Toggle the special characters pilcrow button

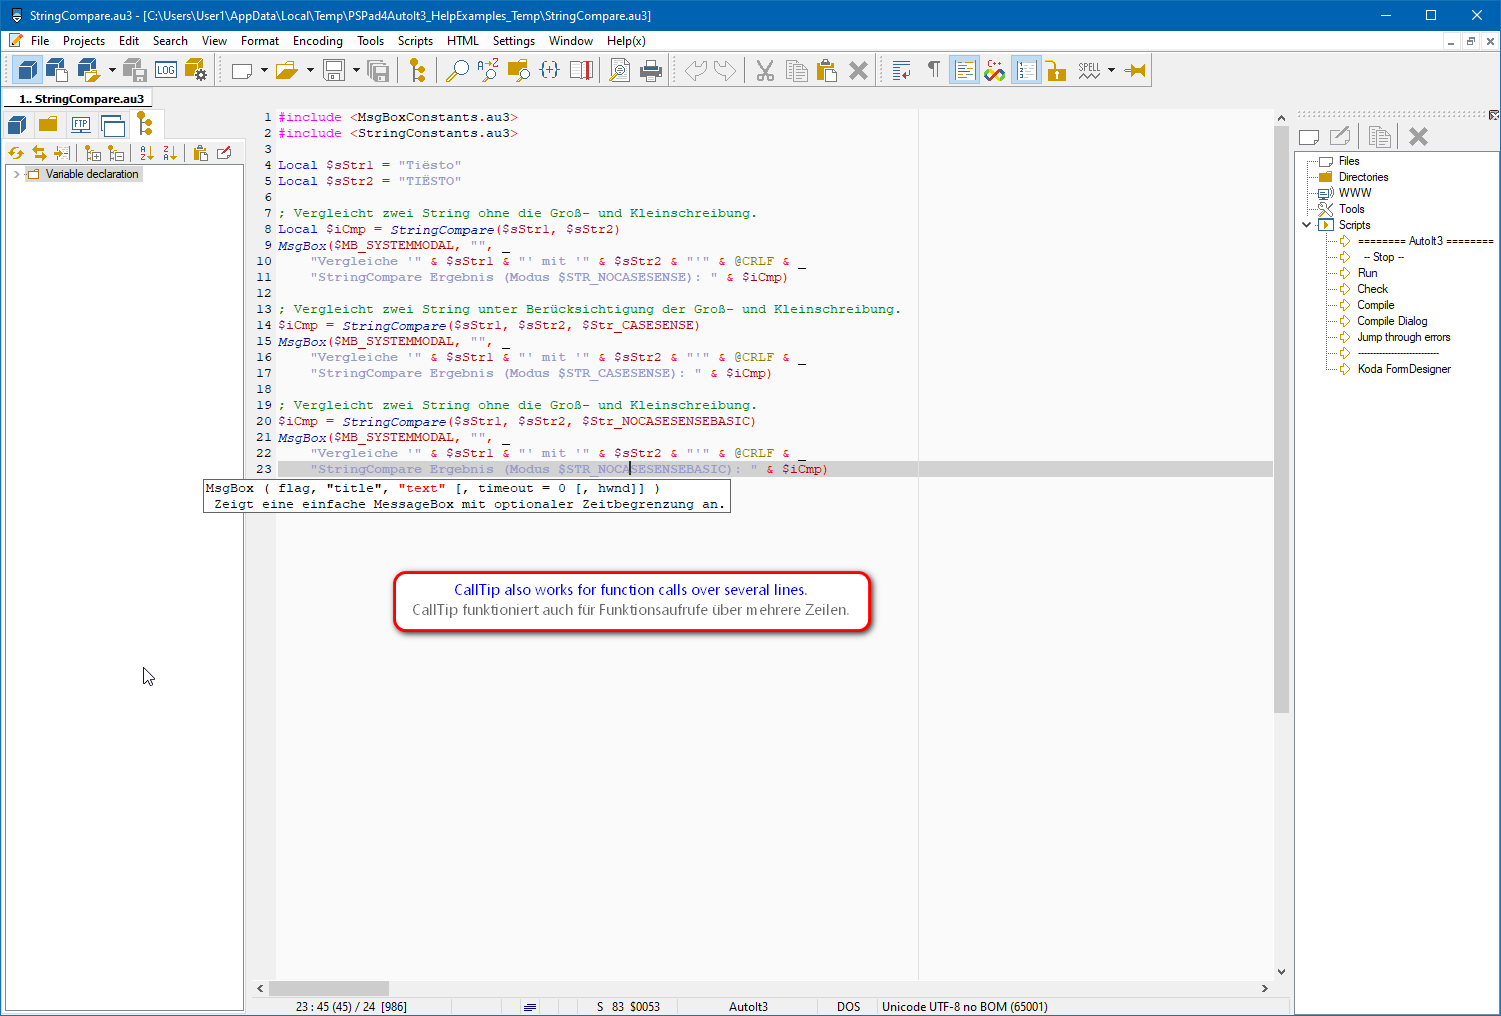933,70
